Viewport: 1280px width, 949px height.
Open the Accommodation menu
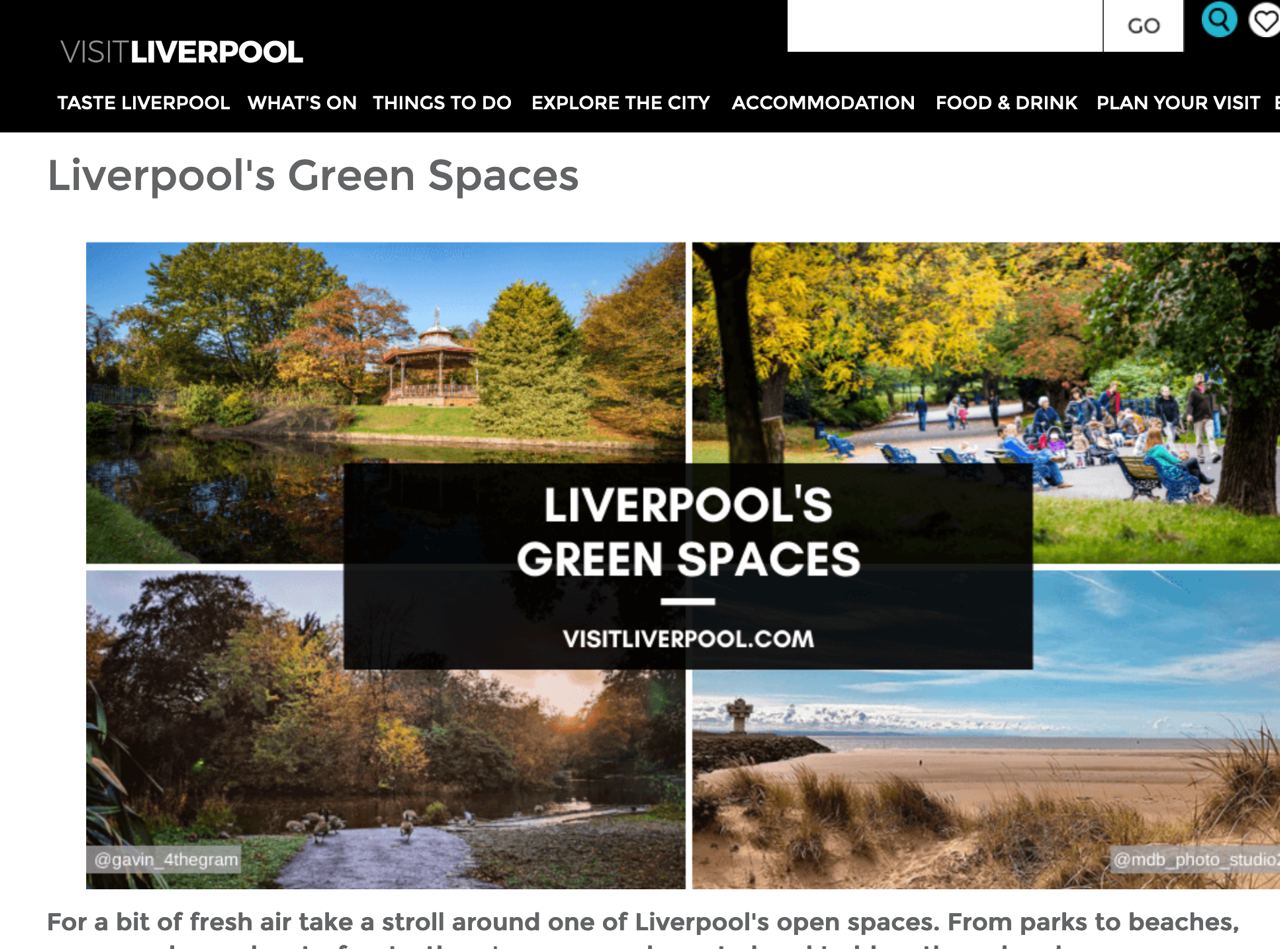tap(823, 102)
